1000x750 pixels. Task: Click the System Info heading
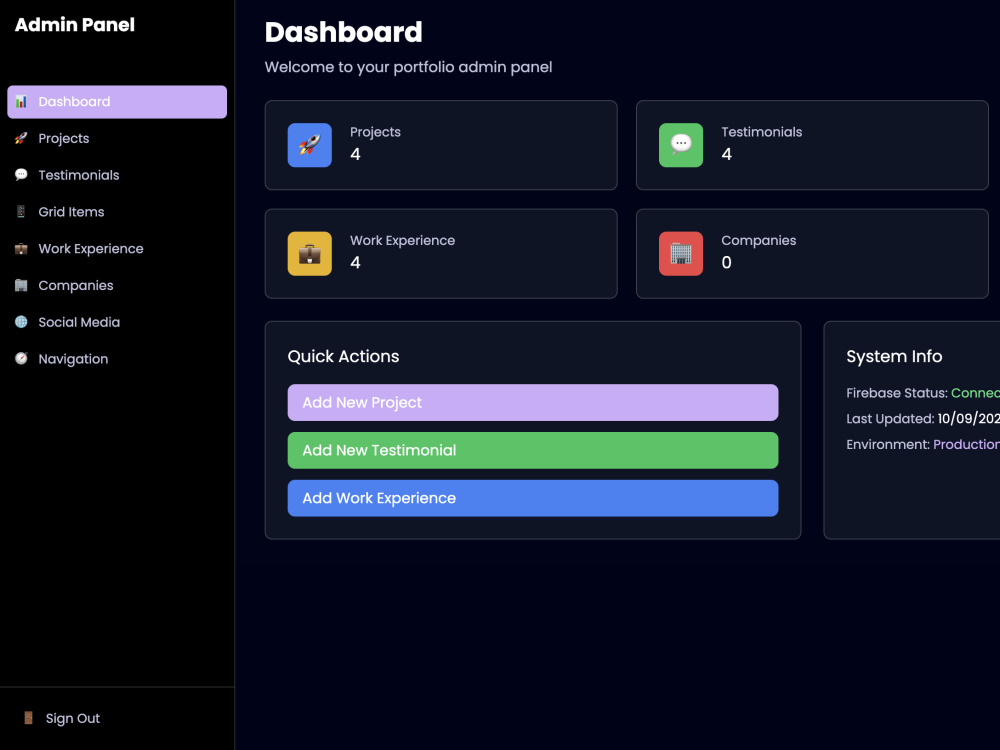[x=894, y=357]
